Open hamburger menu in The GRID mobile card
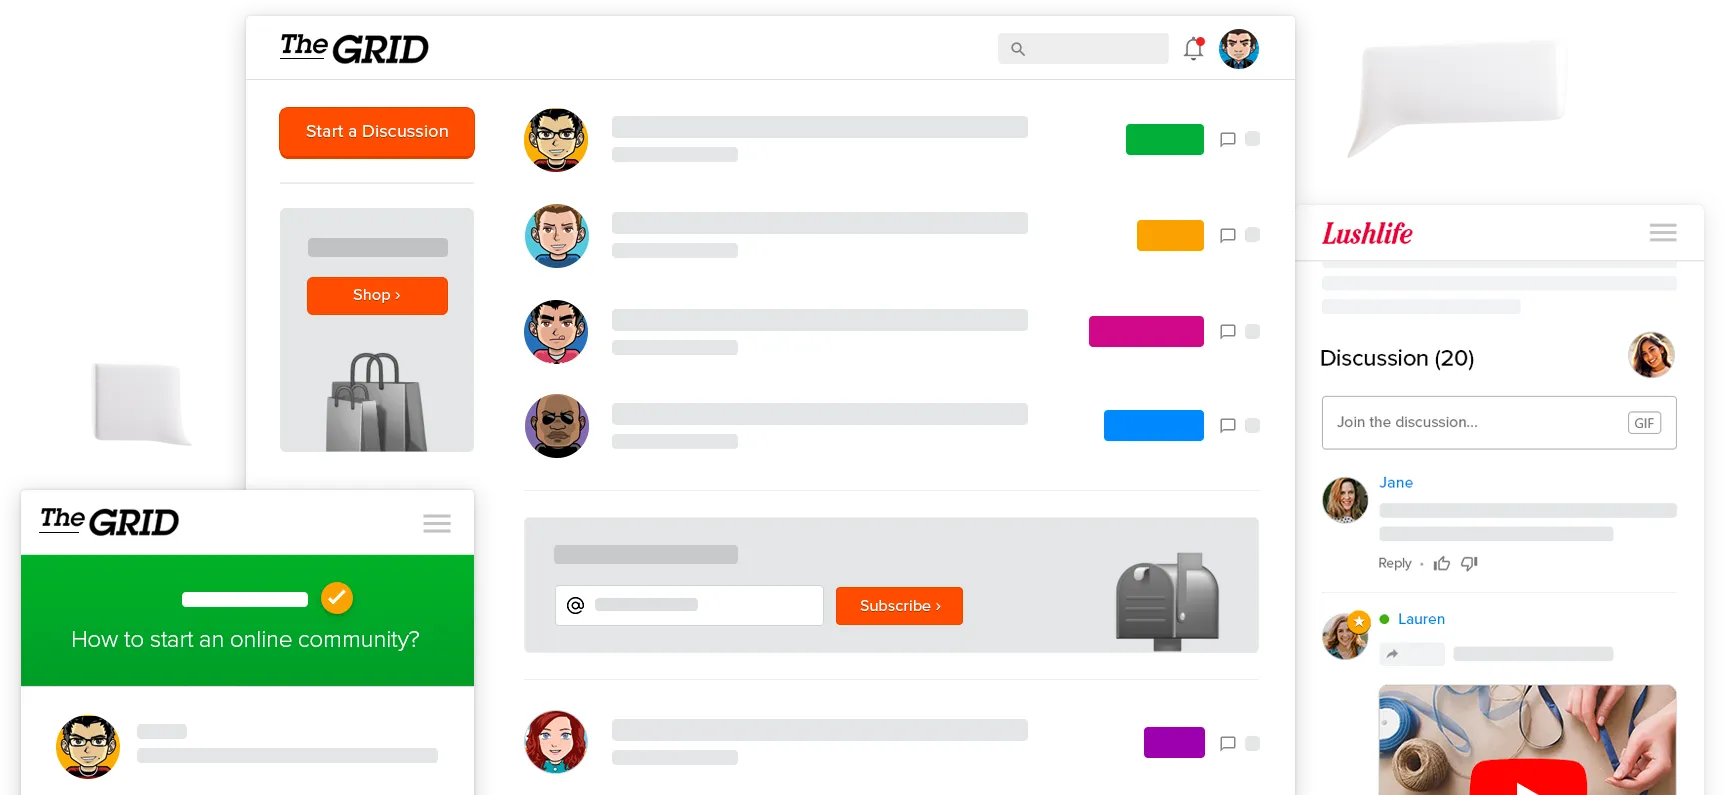Viewport: 1725px width, 795px height. point(437,523)
